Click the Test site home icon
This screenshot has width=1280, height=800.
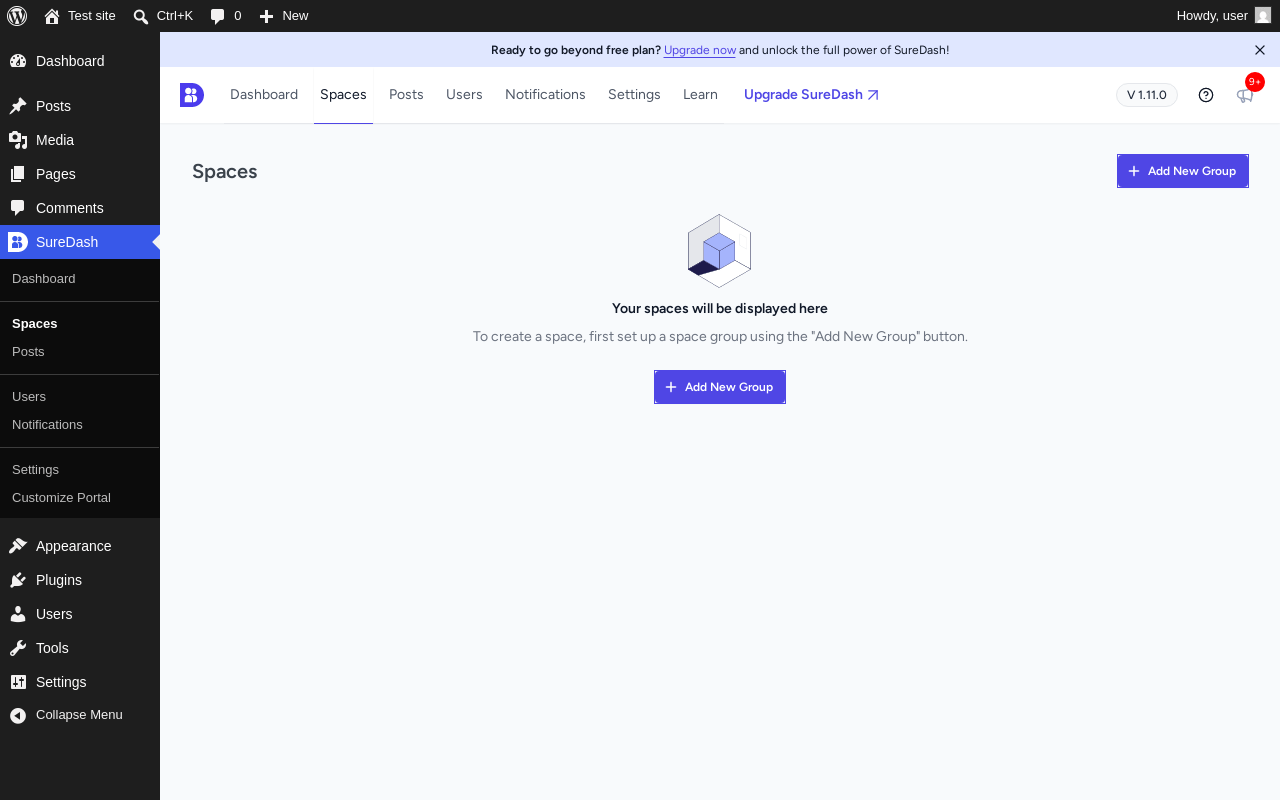[x=52, y=16]
